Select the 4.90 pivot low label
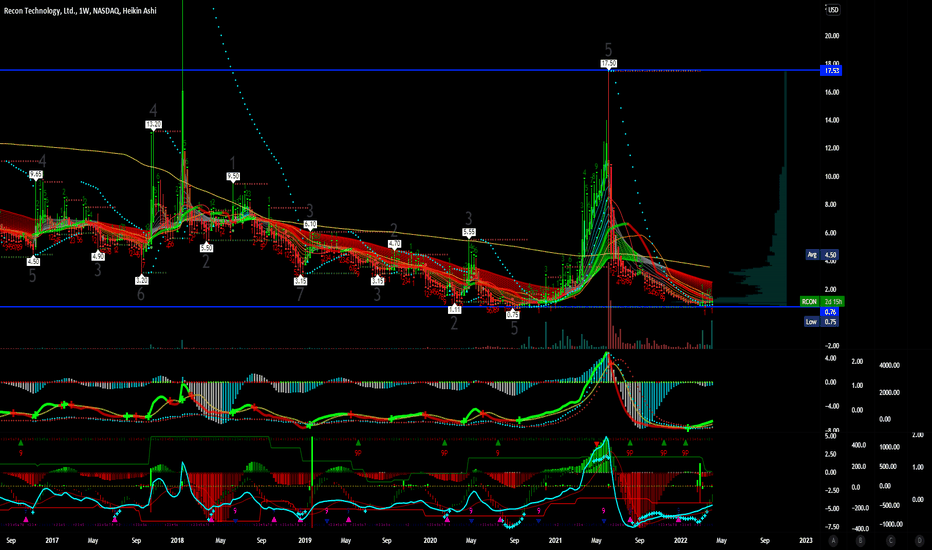The image size is (932, 550). tap(98, 256)
